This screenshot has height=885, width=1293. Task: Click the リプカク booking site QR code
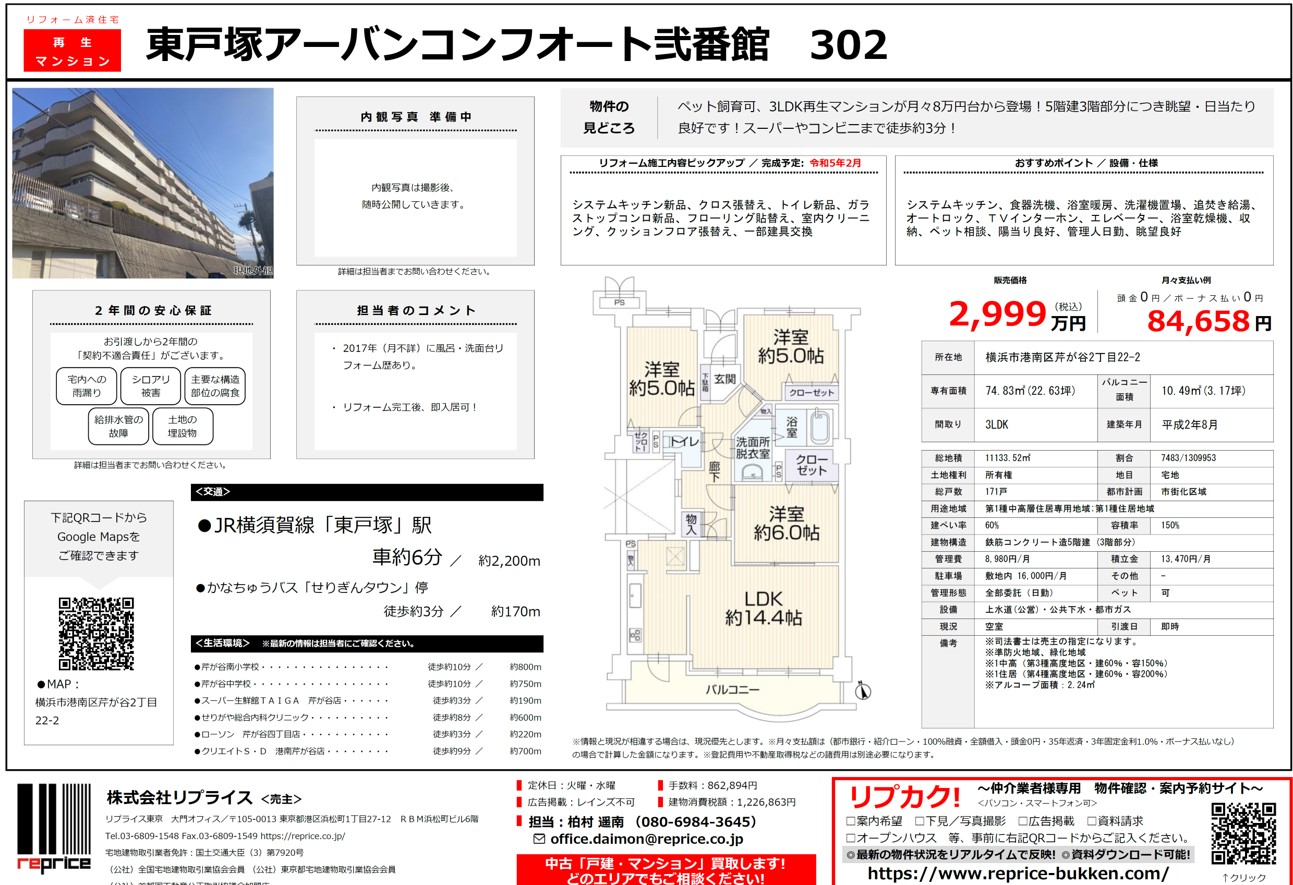pyautogui.click(x=1244, y=834)
